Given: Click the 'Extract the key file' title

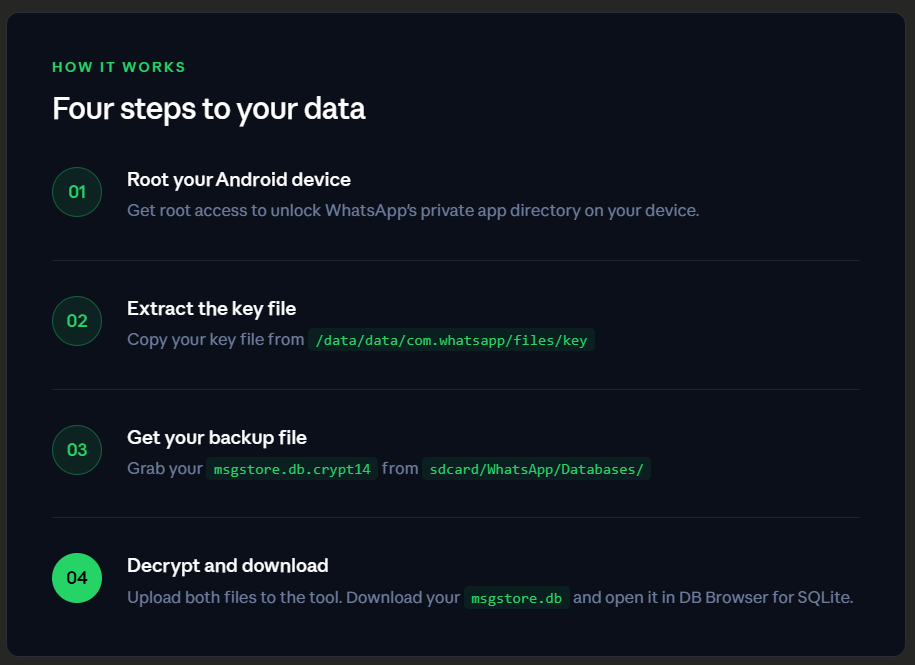Looking at the screenshot, I should pyautogui.click(x=211, y=309).
